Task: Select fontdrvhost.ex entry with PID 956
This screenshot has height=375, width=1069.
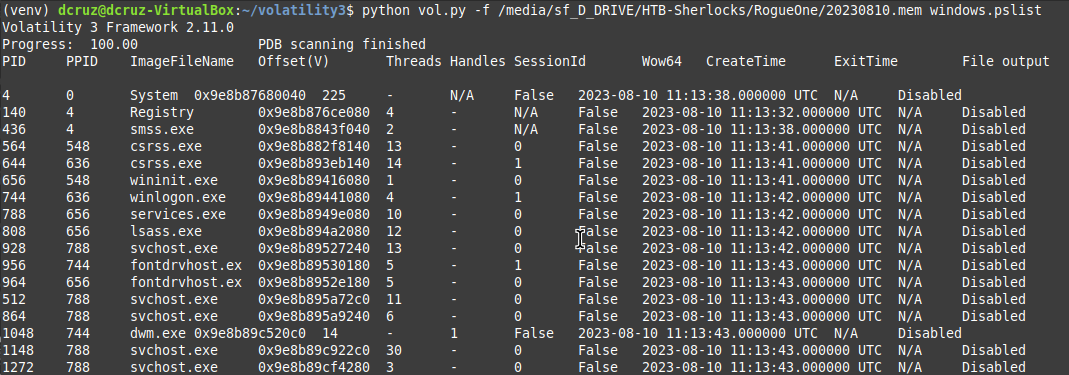Action: point(186,266)
